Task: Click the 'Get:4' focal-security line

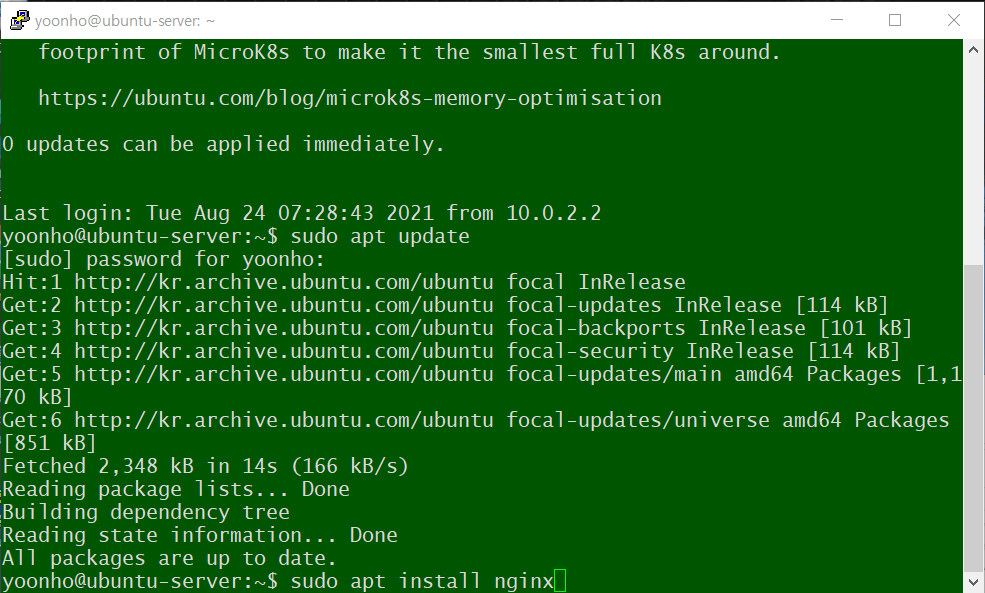Action: (x=451, y=351)
